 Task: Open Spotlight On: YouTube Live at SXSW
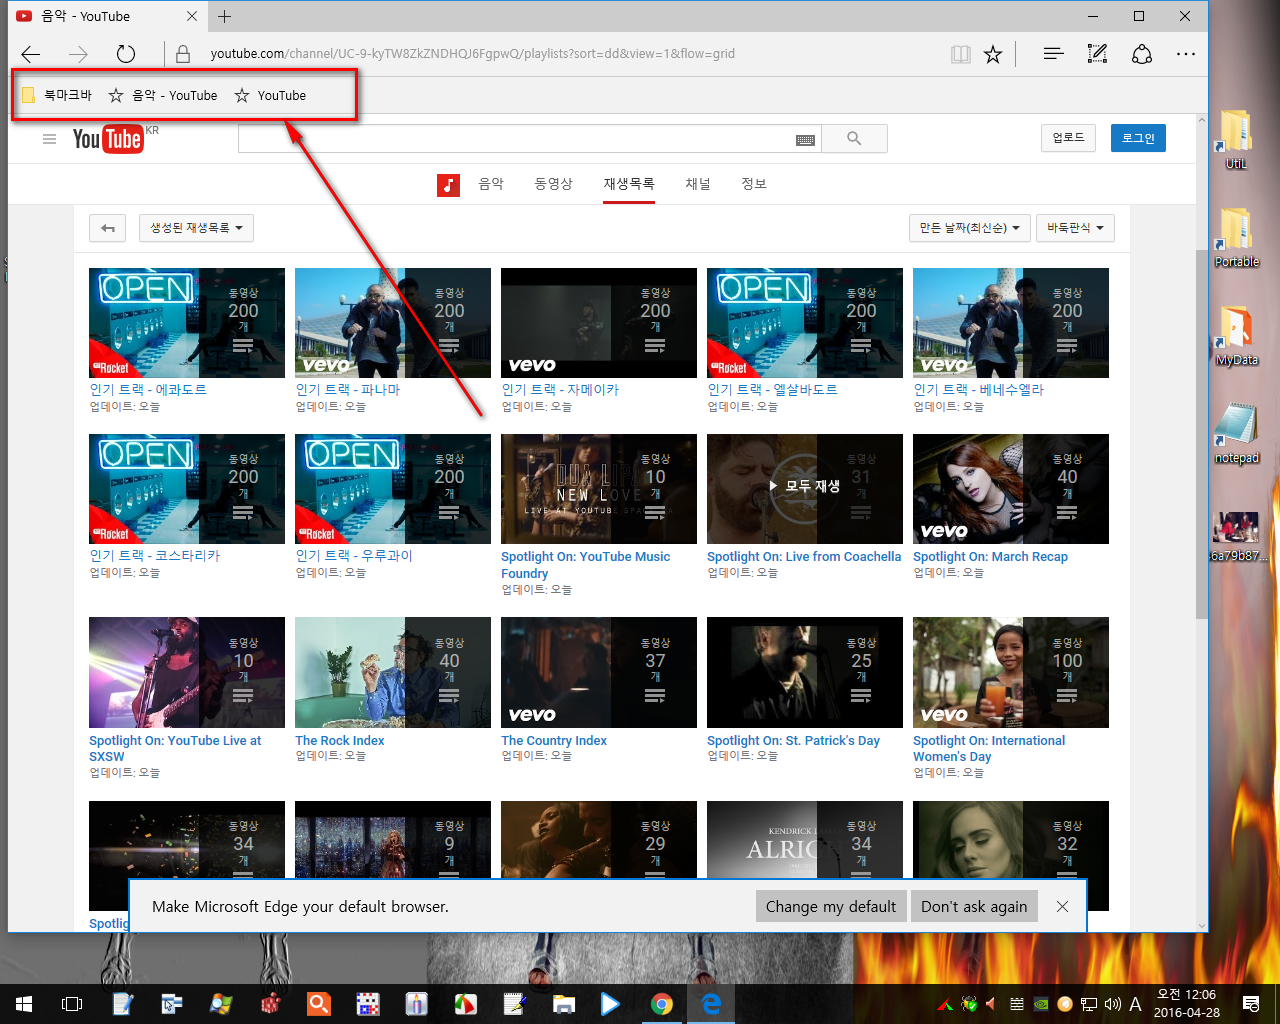(175, 749)
